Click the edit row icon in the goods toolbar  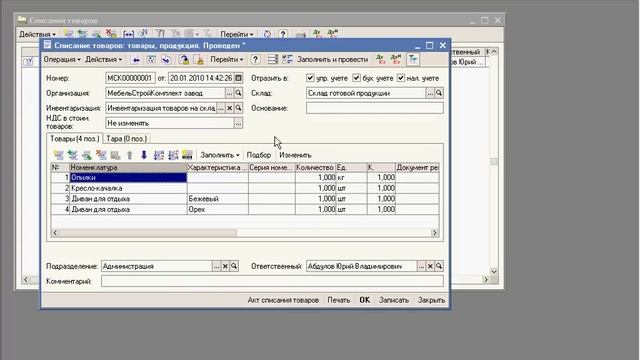click(87, 155)
